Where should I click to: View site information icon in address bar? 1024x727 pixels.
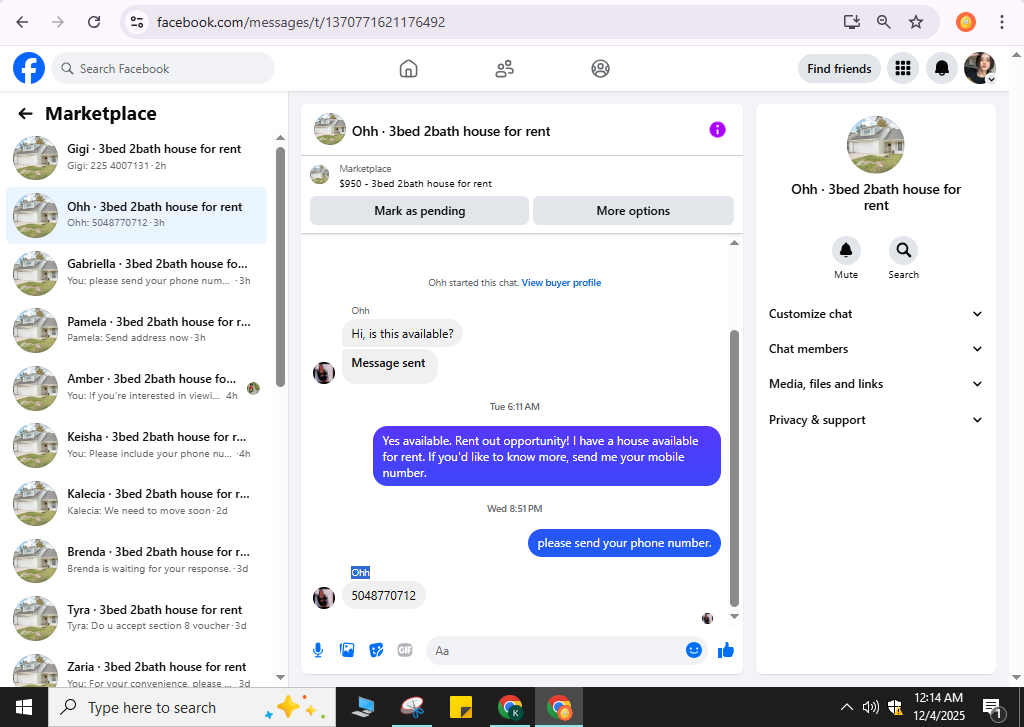[136, 22]
